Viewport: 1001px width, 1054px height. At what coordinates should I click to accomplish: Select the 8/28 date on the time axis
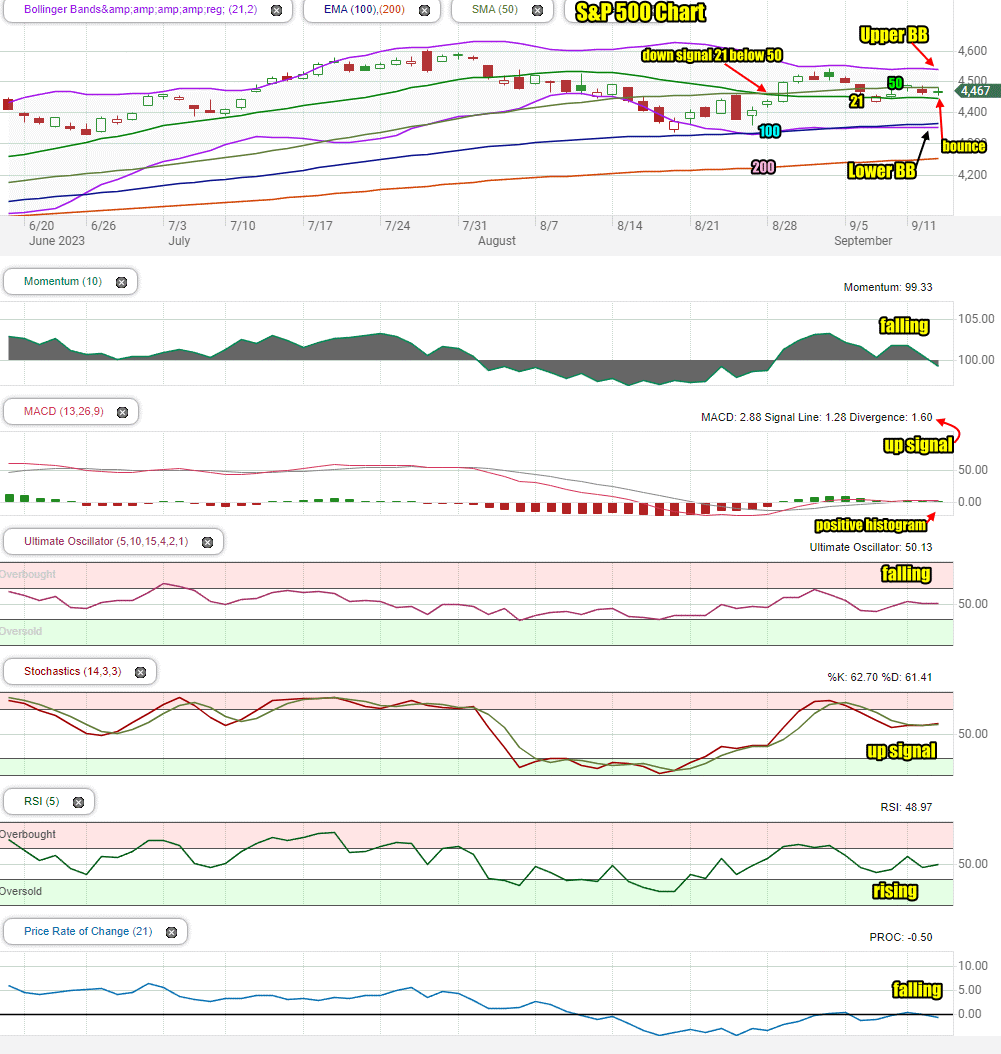[x=785, y=226]
